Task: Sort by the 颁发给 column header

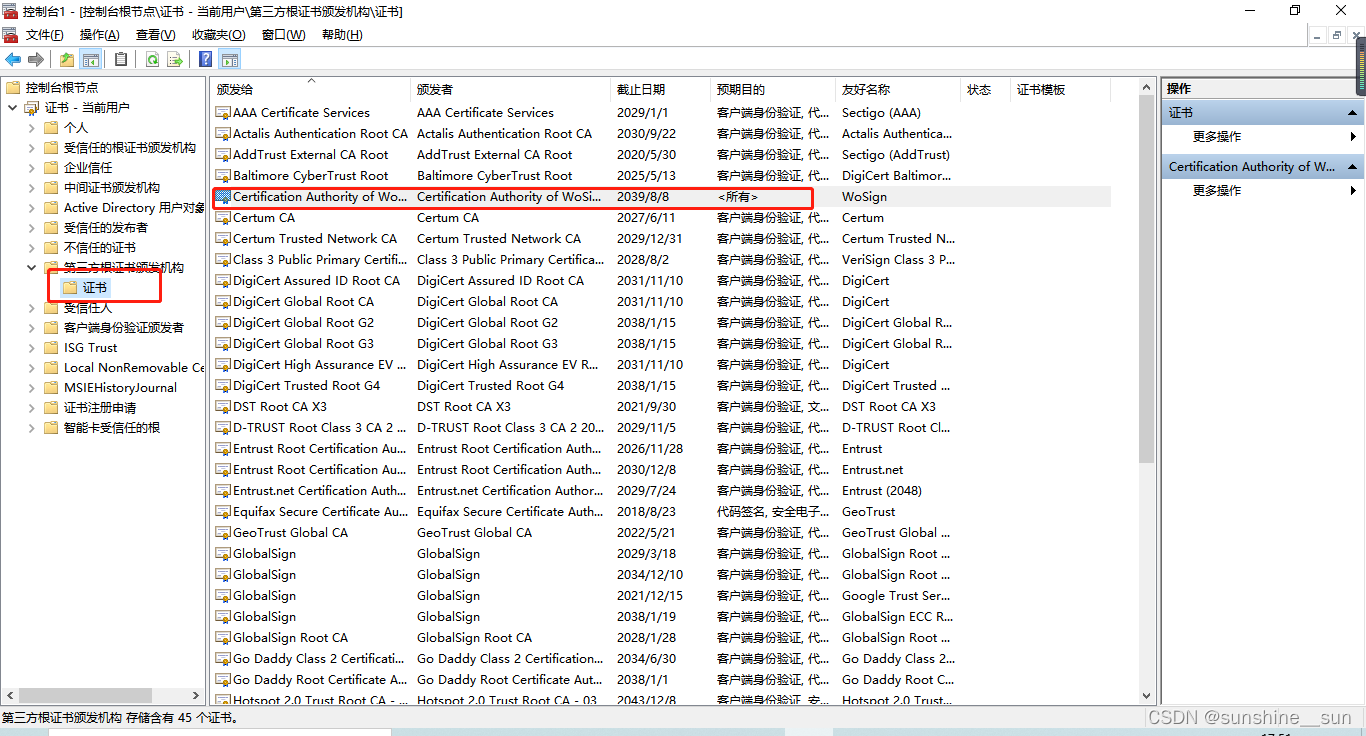Action: click(310, 90)
